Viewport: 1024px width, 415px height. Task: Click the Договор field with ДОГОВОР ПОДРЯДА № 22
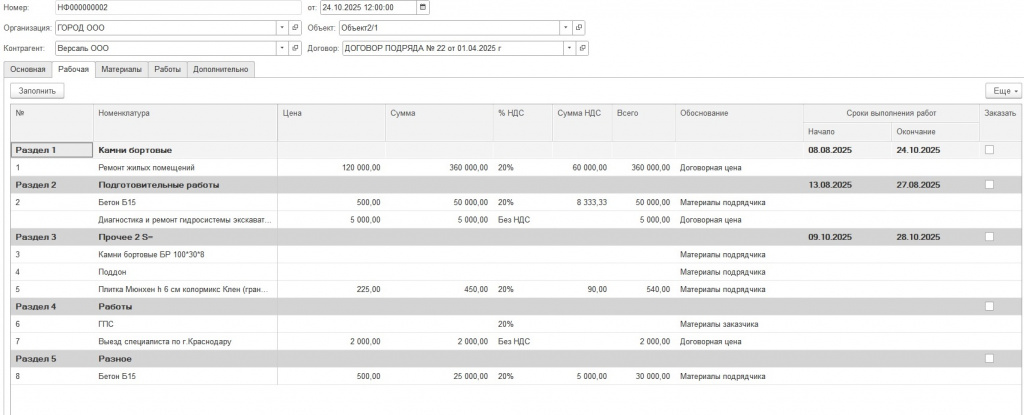point(453,48)
